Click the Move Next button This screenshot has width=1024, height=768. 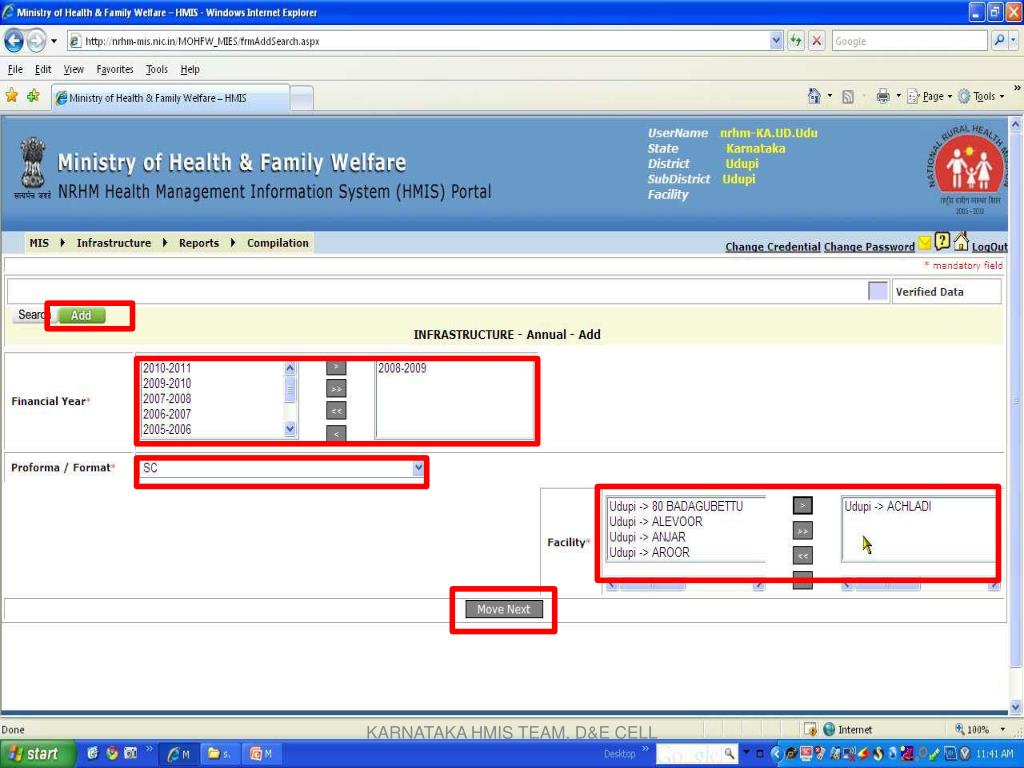pyautogui.click(x=504, y=609)
